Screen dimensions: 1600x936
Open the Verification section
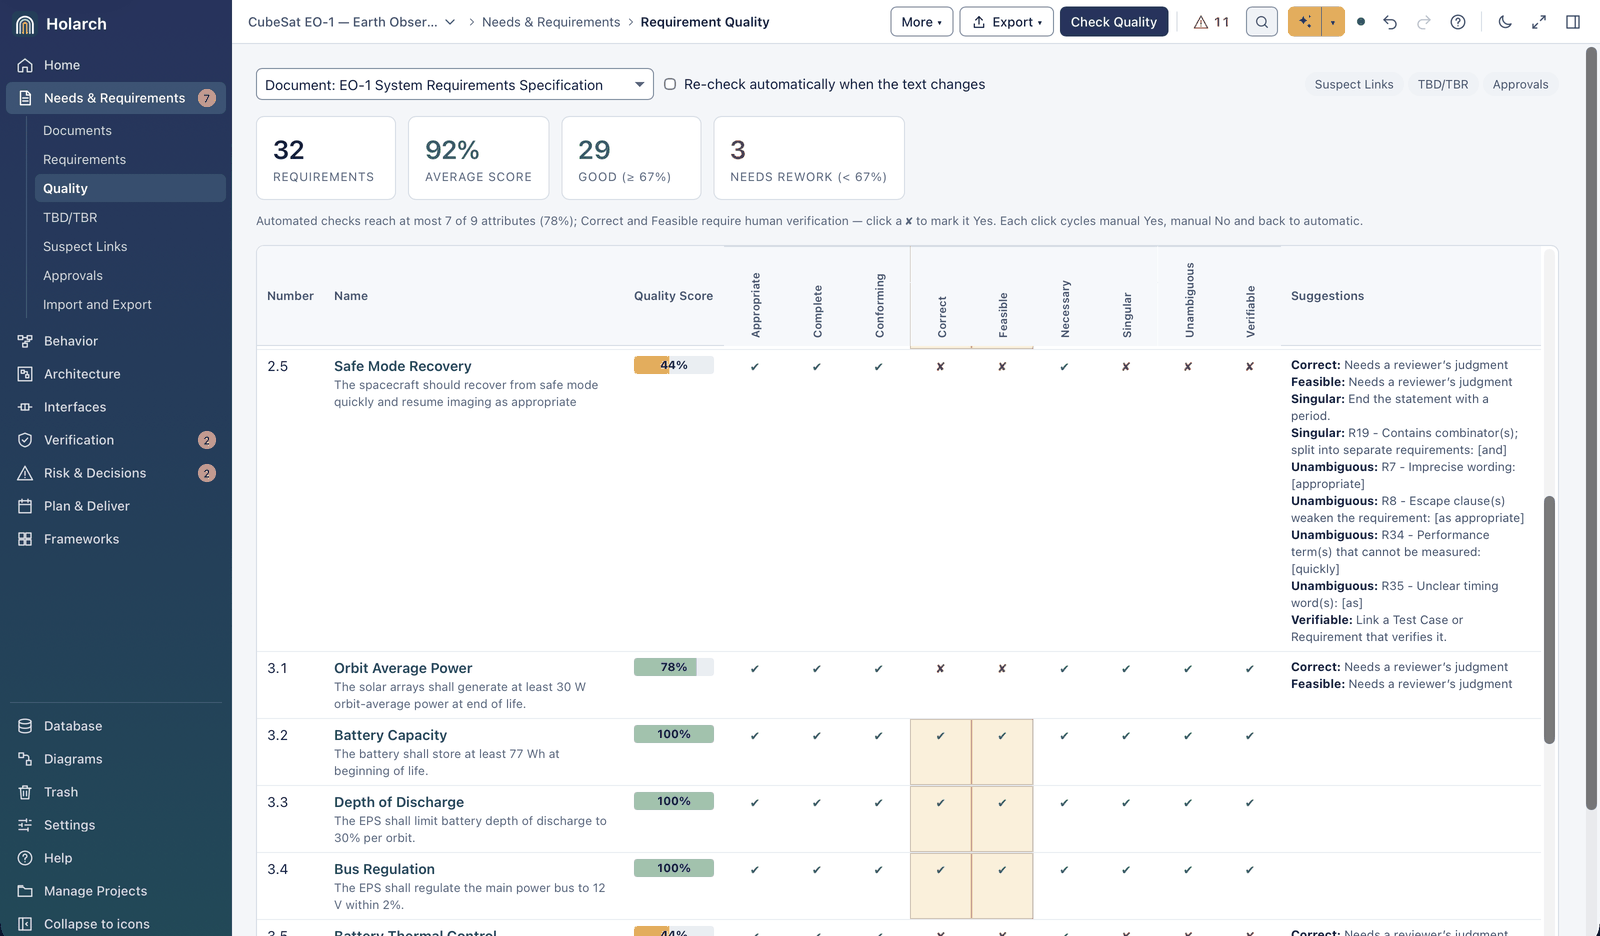(116, 440)
